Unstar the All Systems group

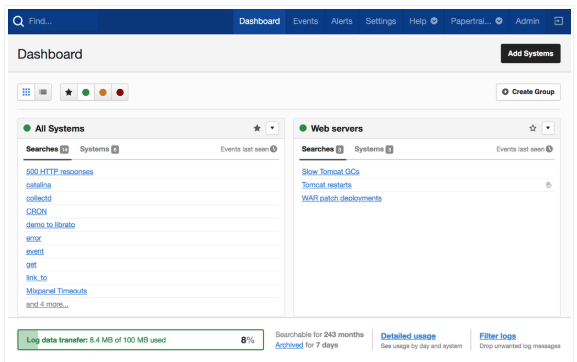[257, 128]
